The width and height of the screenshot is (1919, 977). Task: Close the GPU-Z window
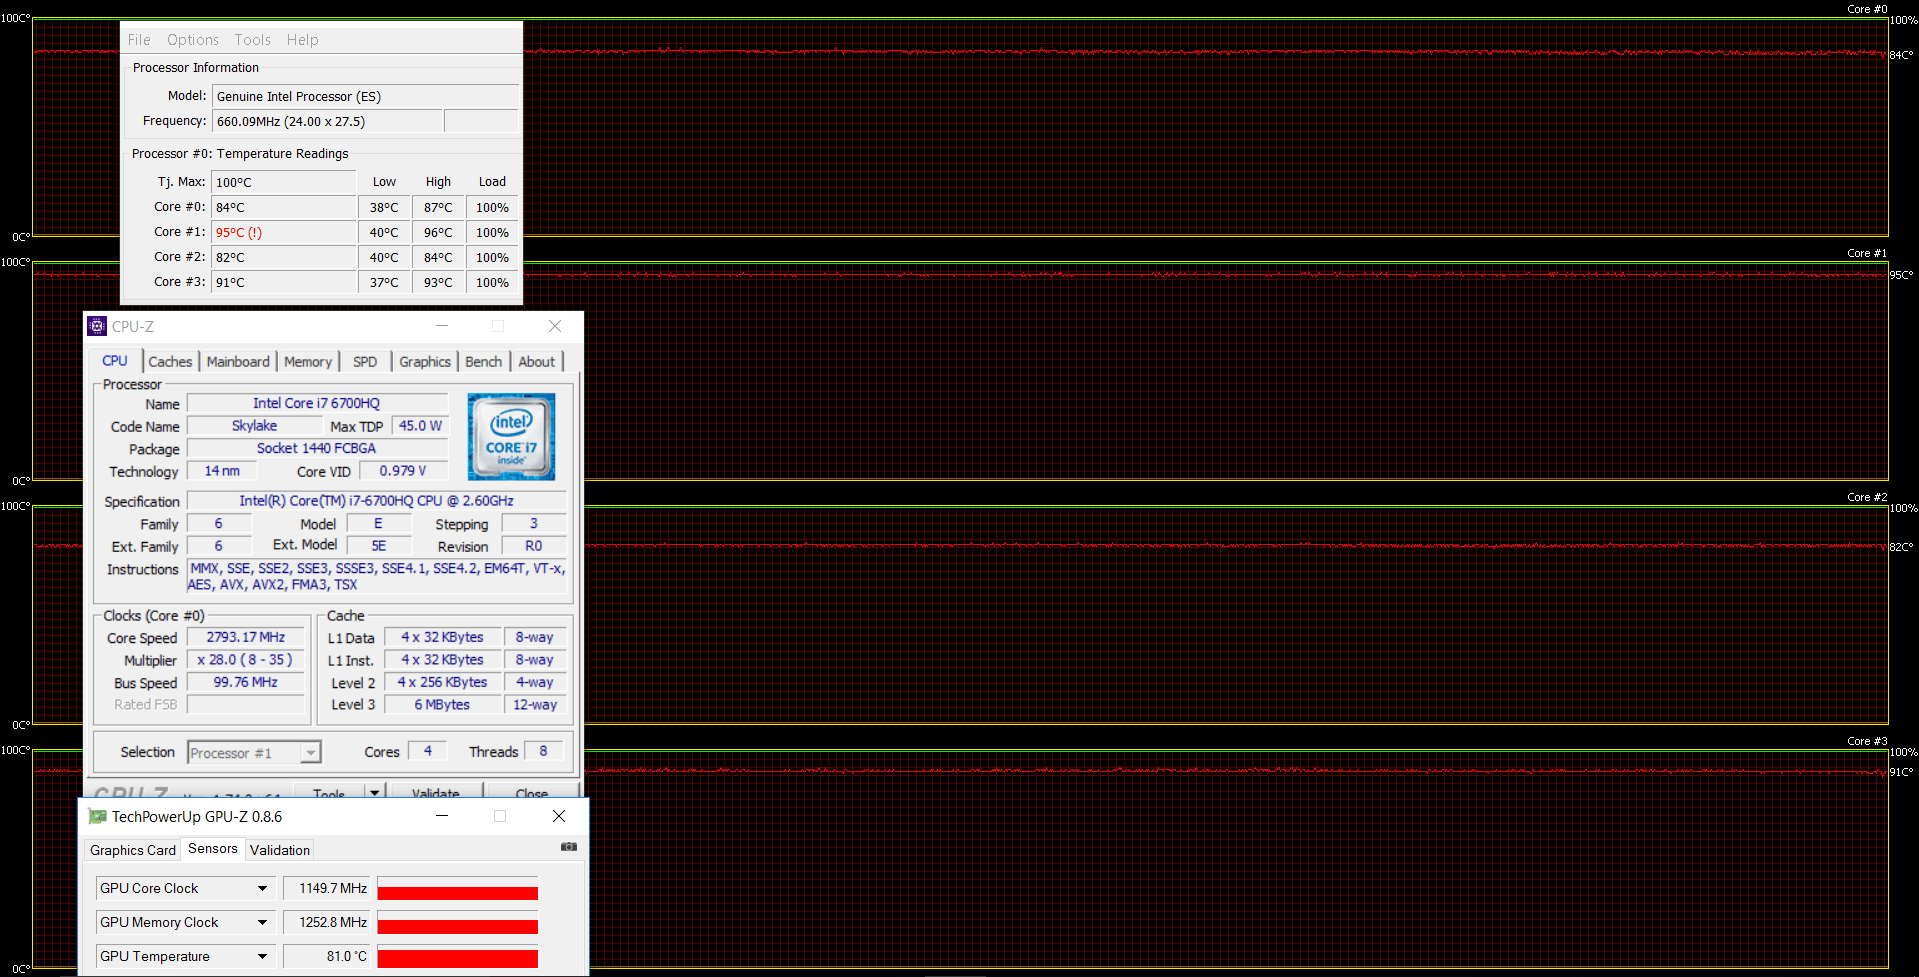coord(559,816)
